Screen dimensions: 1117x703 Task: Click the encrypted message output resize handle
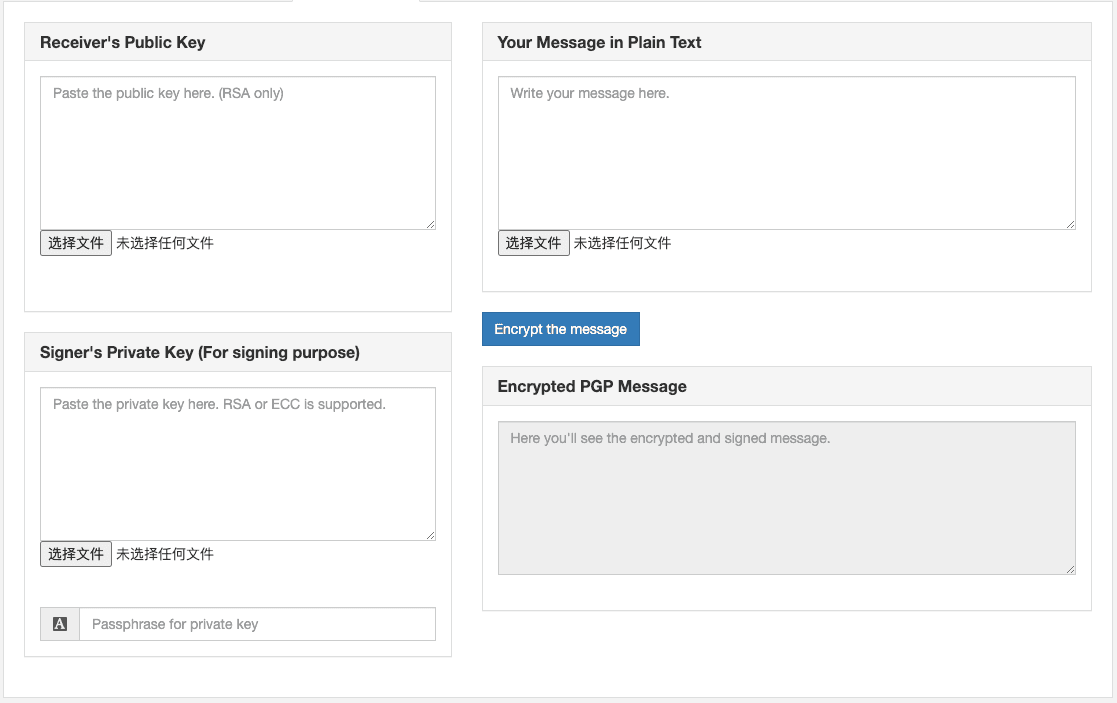pos(1070,569)
